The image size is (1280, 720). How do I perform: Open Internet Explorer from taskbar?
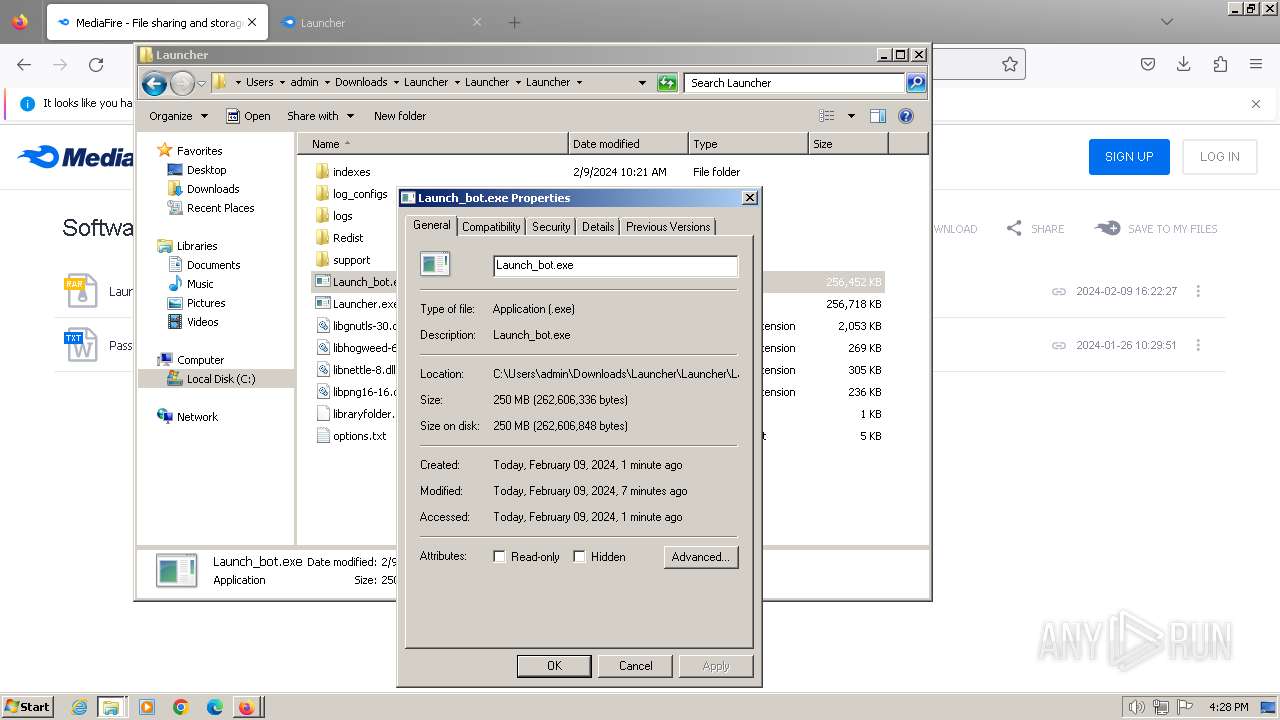coord(79,707)
